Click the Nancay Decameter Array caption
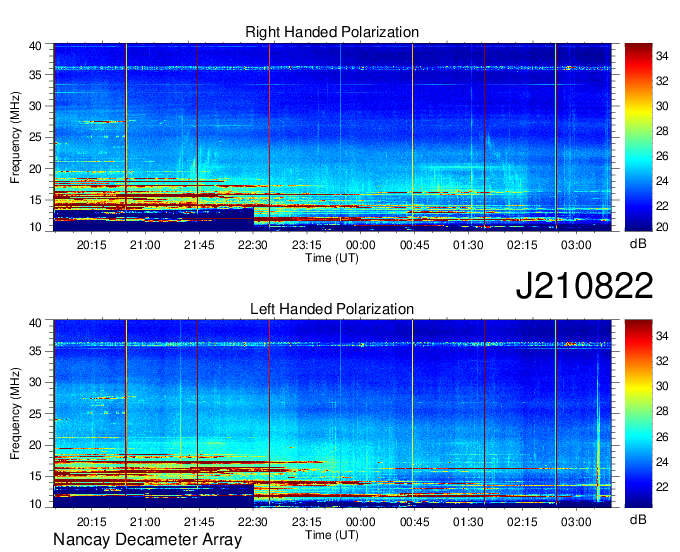The height and width of the screenshot is (552, 680). click(147, 539)
